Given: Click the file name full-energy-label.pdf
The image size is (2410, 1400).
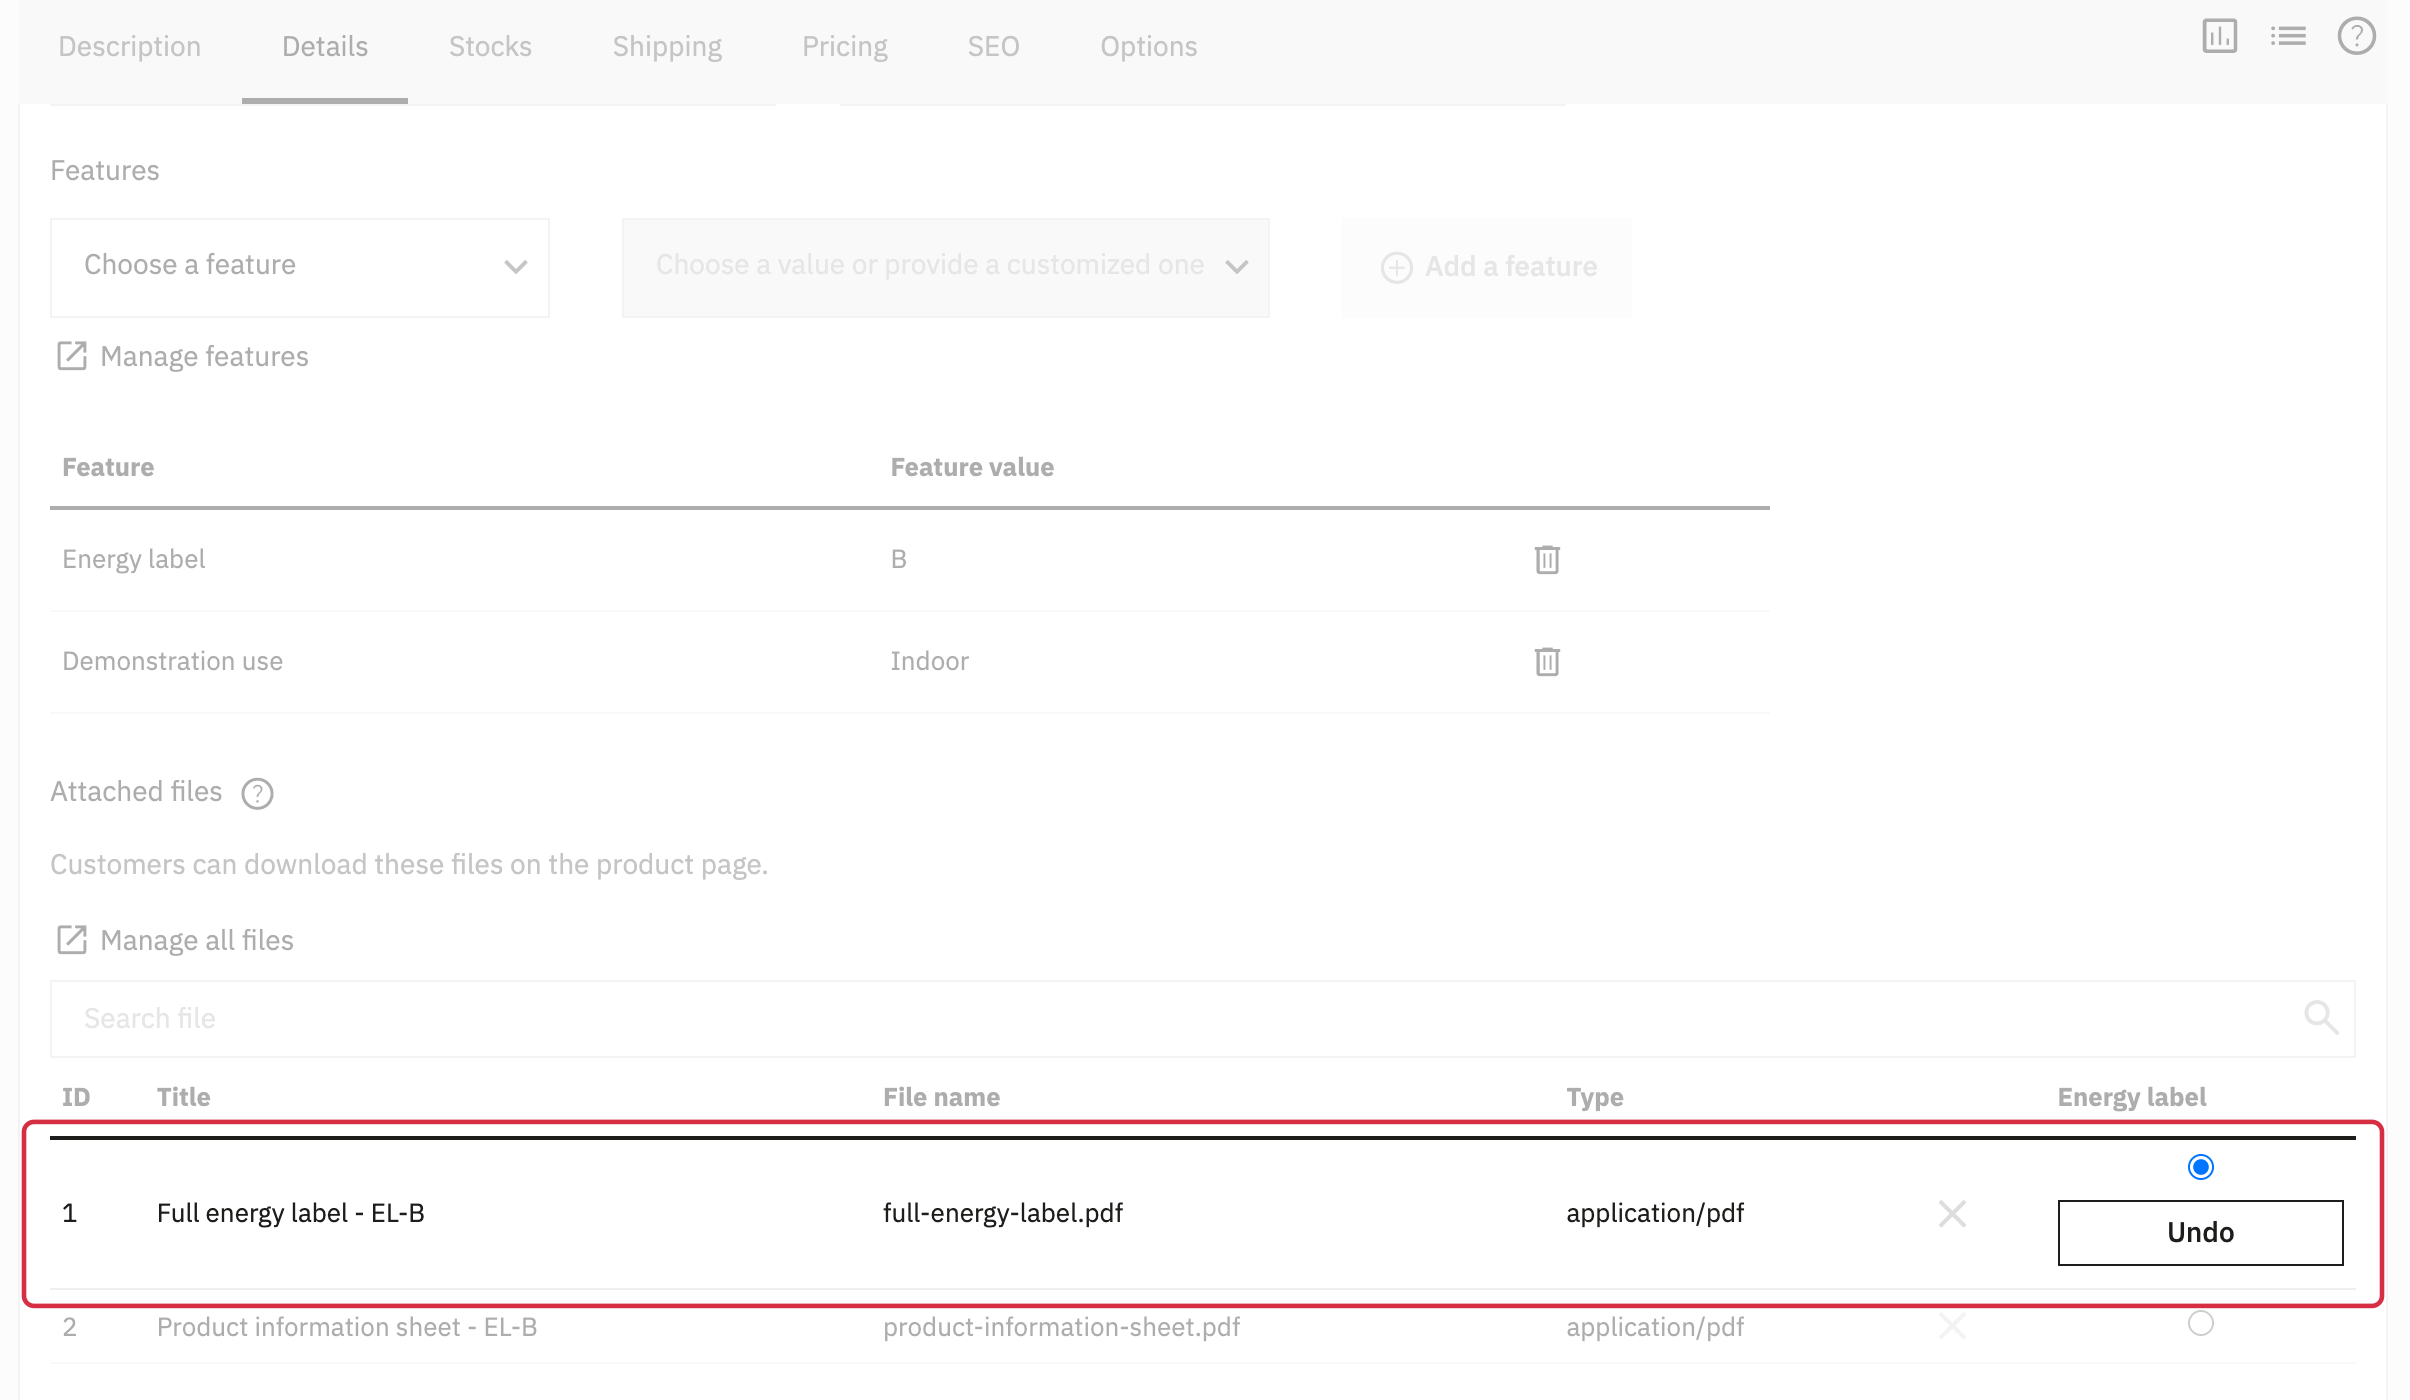Looking at the screenshot, I should (x=1003, y=1214).
